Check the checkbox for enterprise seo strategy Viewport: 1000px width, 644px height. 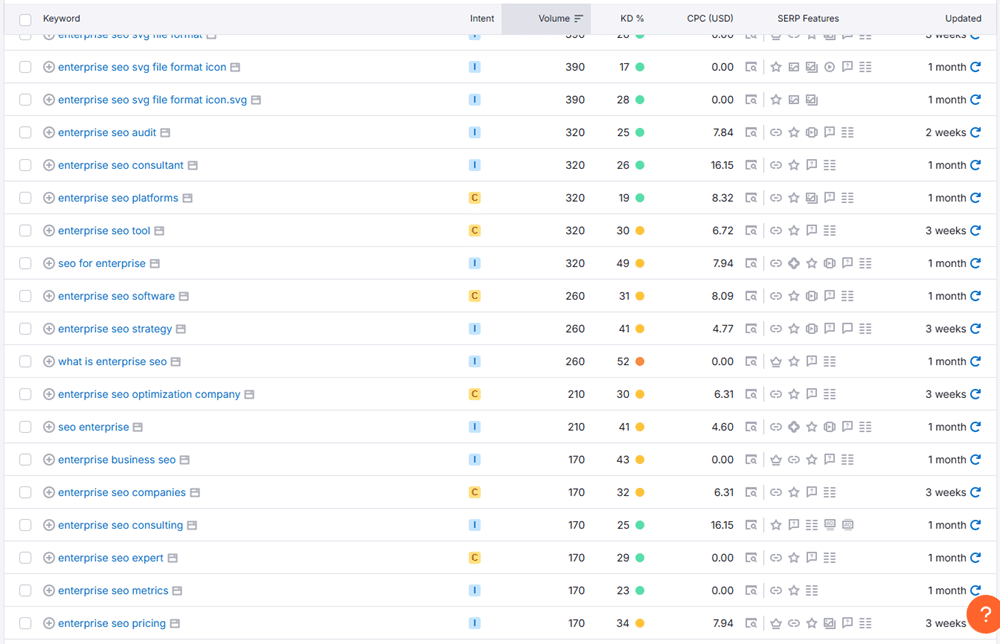click(x=25, y=328)
